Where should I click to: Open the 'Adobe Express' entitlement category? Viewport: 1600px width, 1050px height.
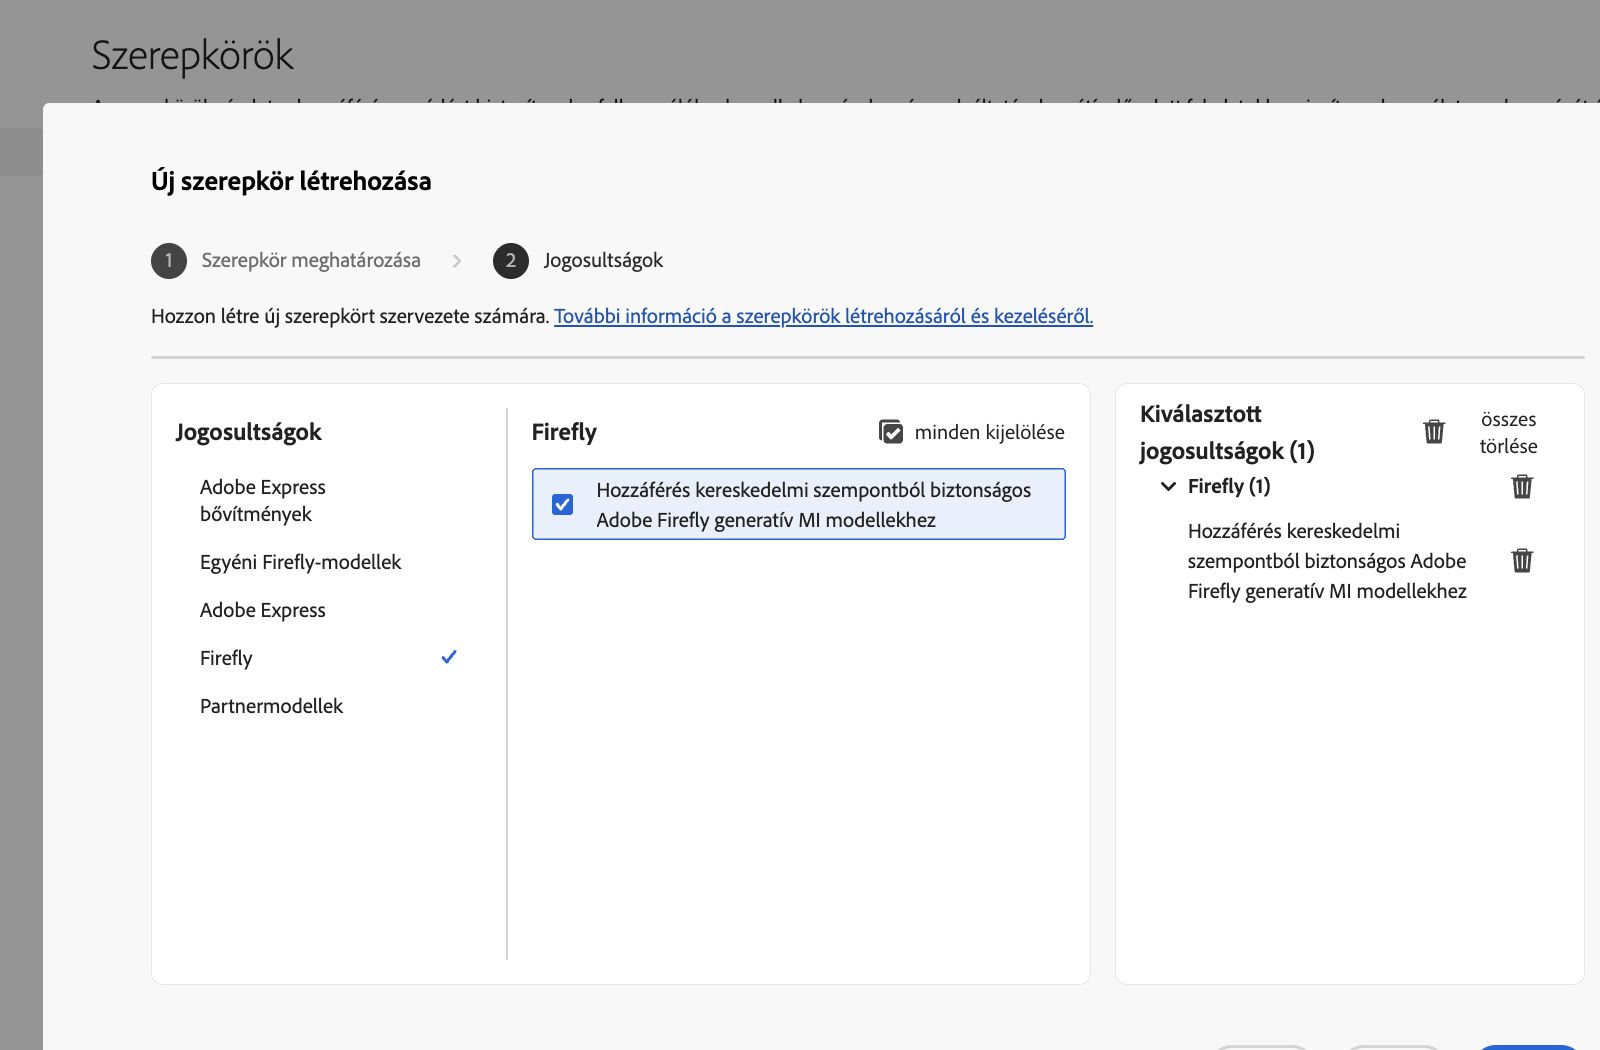tap(262, 610)
